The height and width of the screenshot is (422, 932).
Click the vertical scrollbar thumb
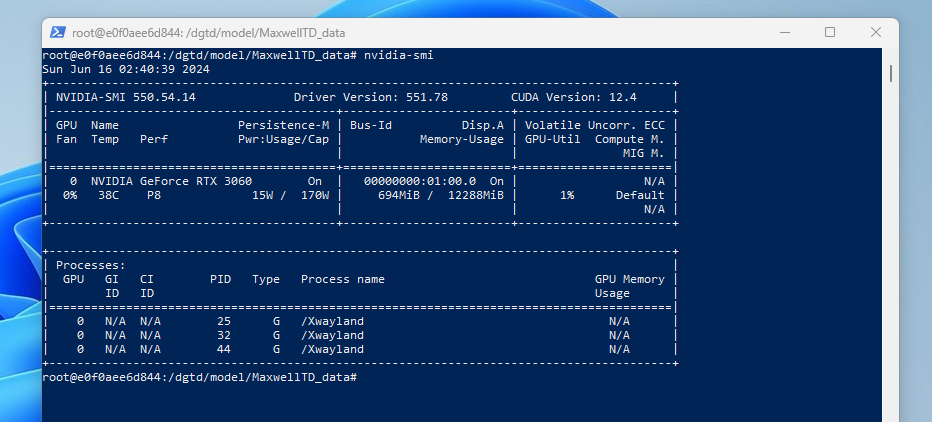[x=890, y=73]
